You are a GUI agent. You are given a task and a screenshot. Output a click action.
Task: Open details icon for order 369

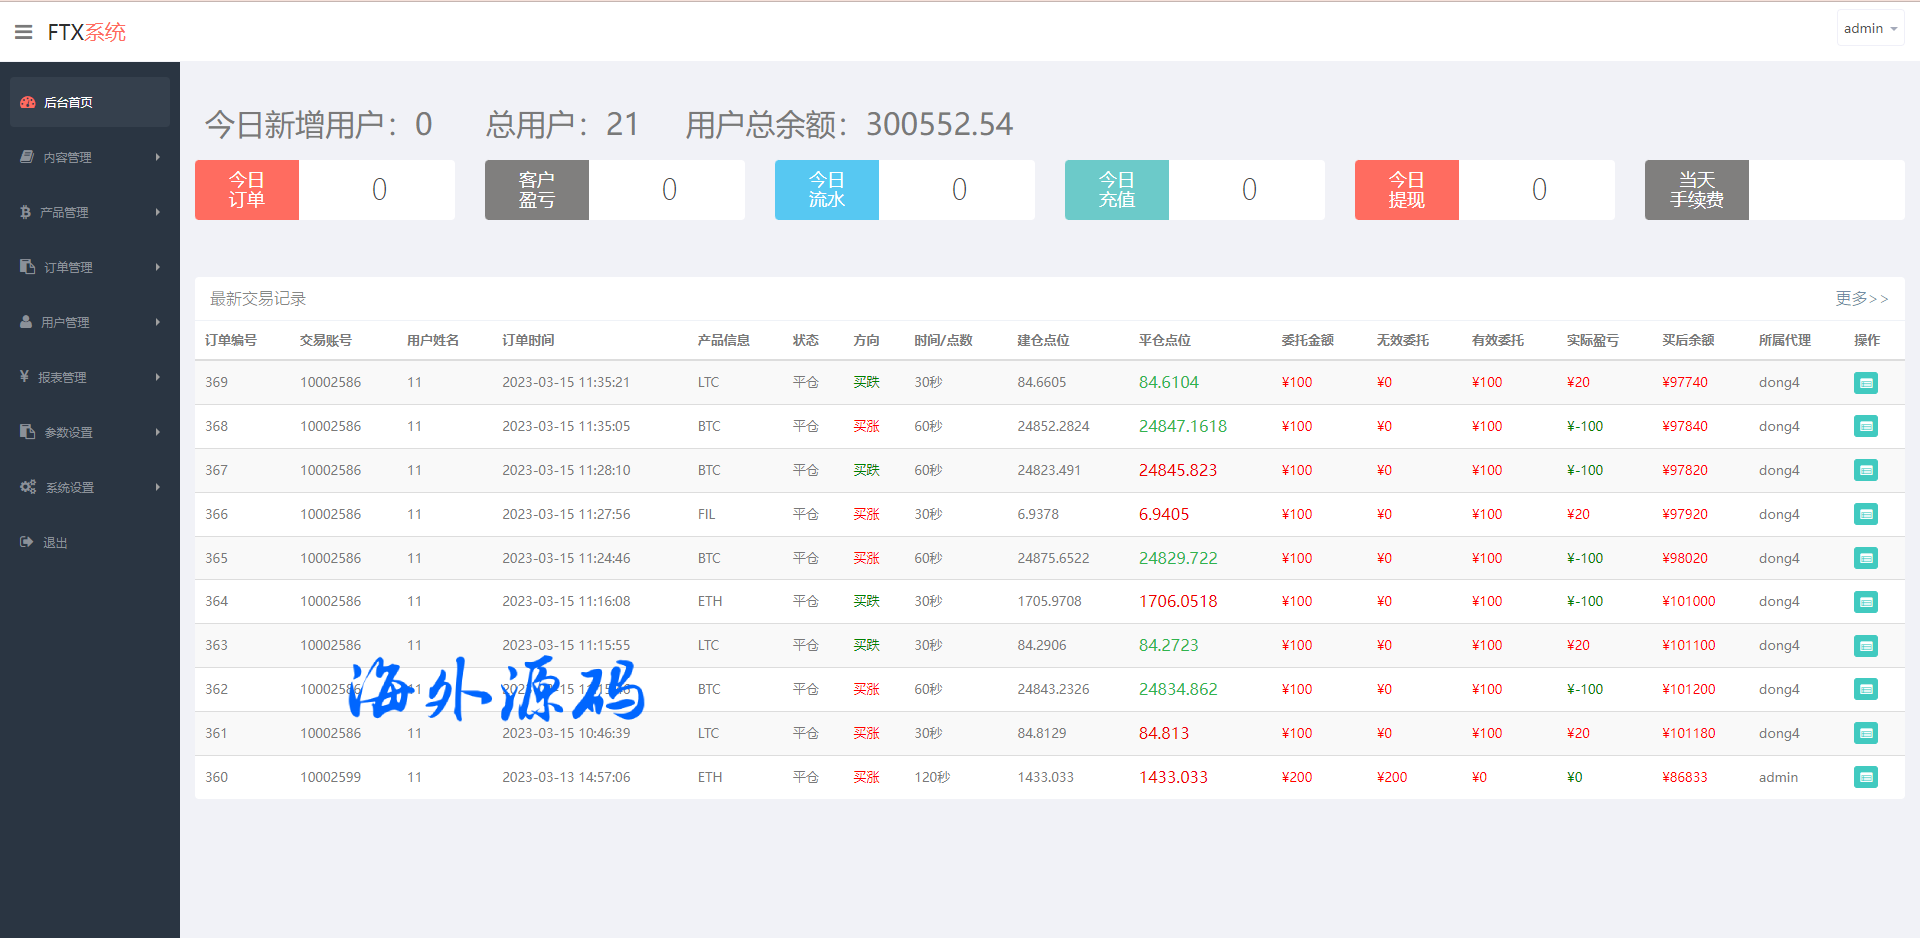pyautogui.click(x=1865, y=383)
